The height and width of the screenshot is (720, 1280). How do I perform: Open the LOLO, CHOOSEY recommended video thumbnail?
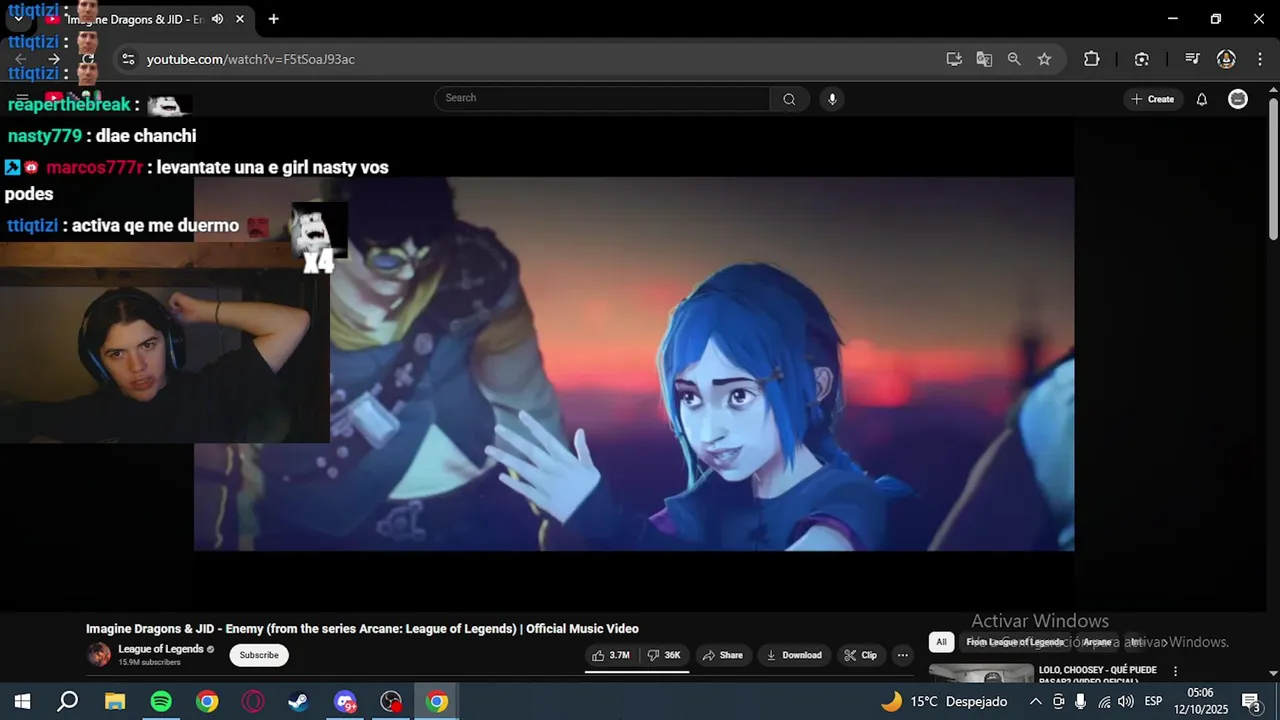pyautogui.click(x=981, y=674)
